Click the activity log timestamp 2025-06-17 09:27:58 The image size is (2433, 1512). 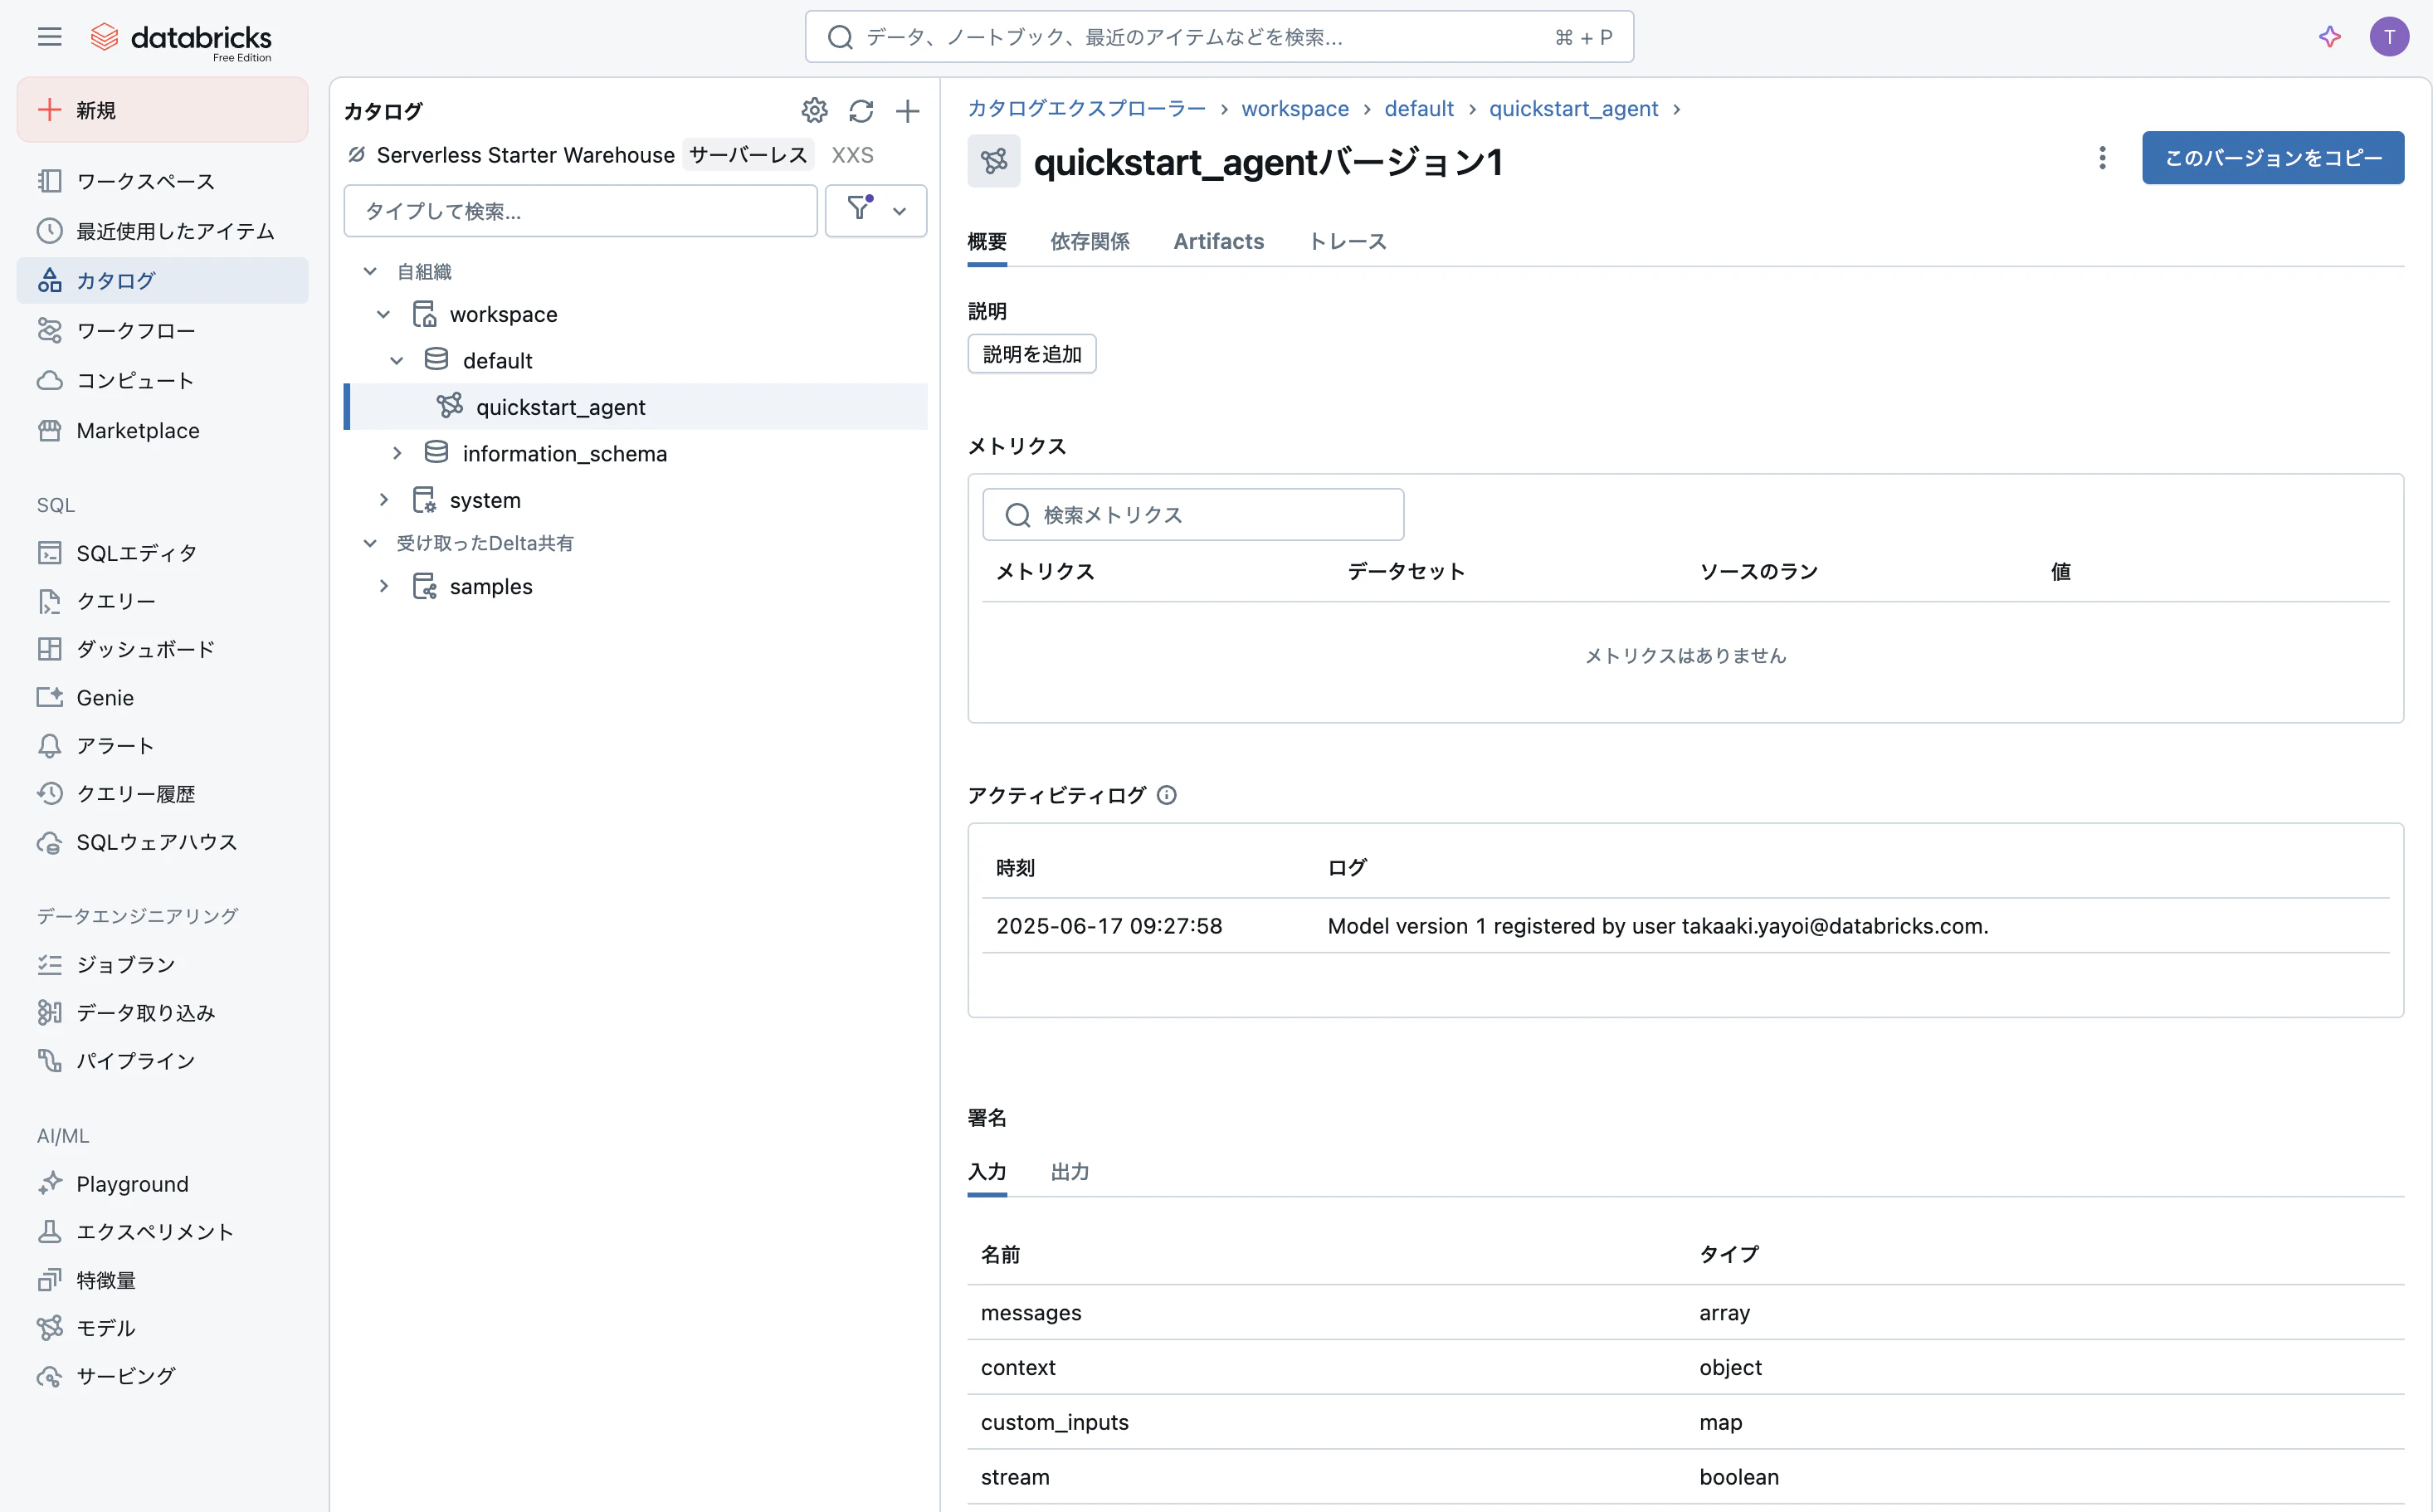coord(1109,926)
